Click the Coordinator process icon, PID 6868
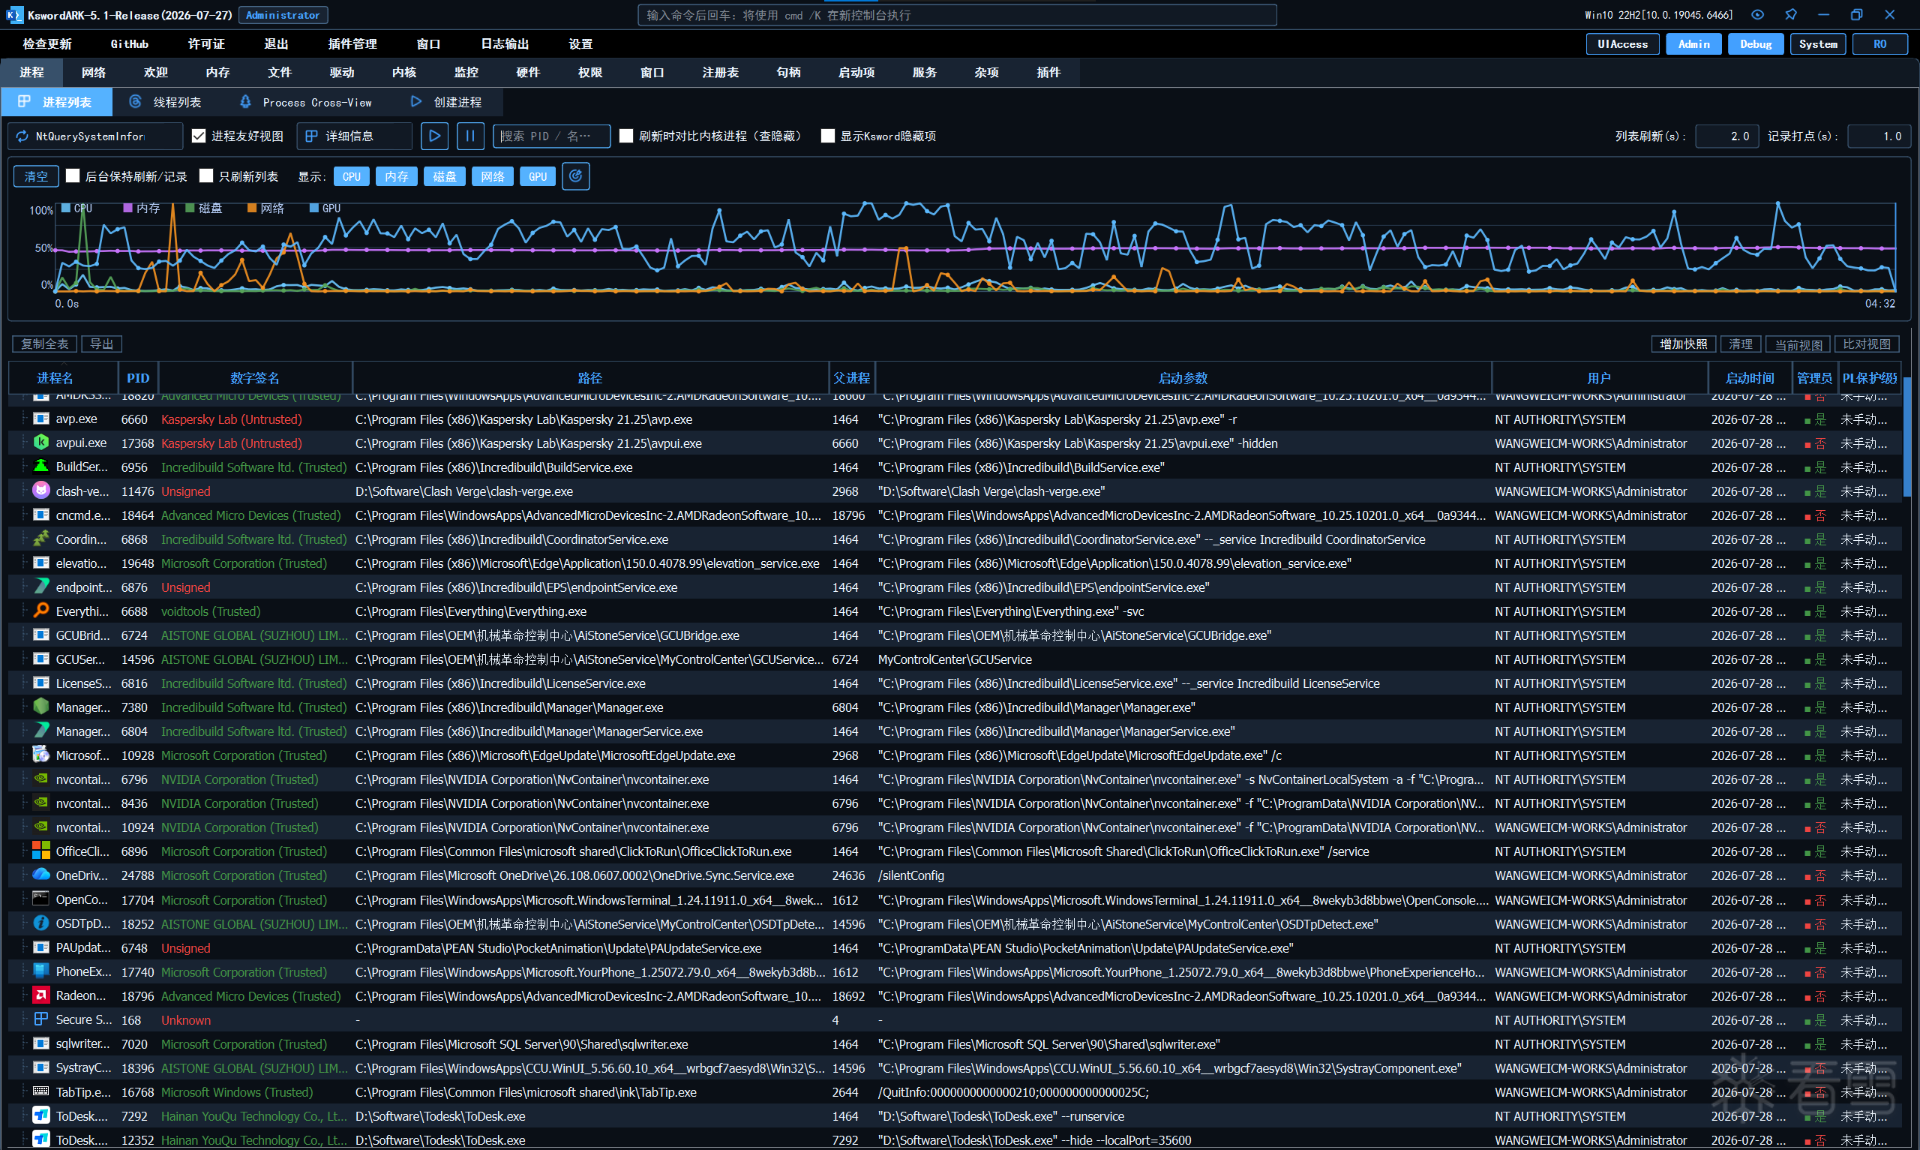 (41, 539)
